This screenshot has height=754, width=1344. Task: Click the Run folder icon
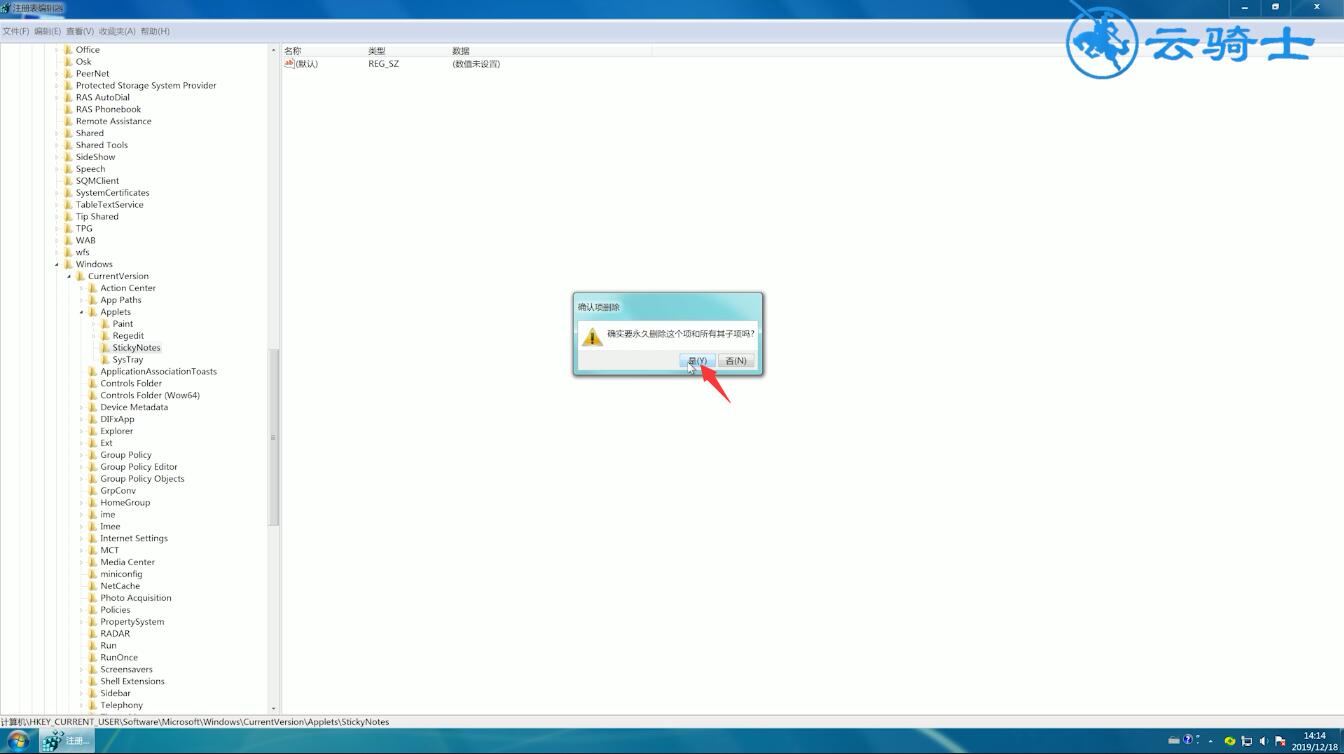click(93, 646)
